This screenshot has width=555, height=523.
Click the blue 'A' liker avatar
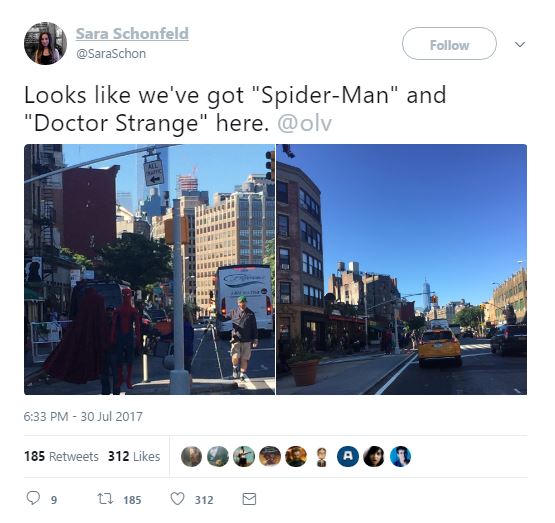348,456
